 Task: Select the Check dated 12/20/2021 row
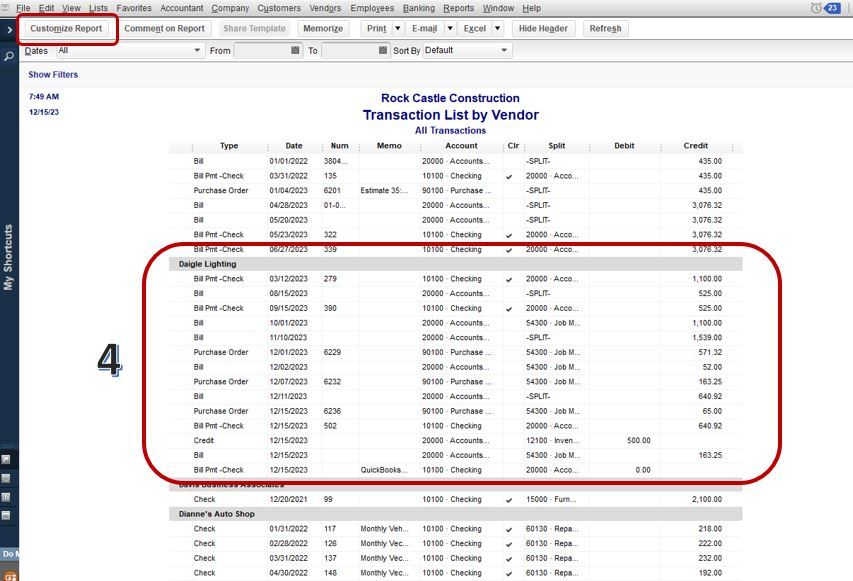click(455, 499)
